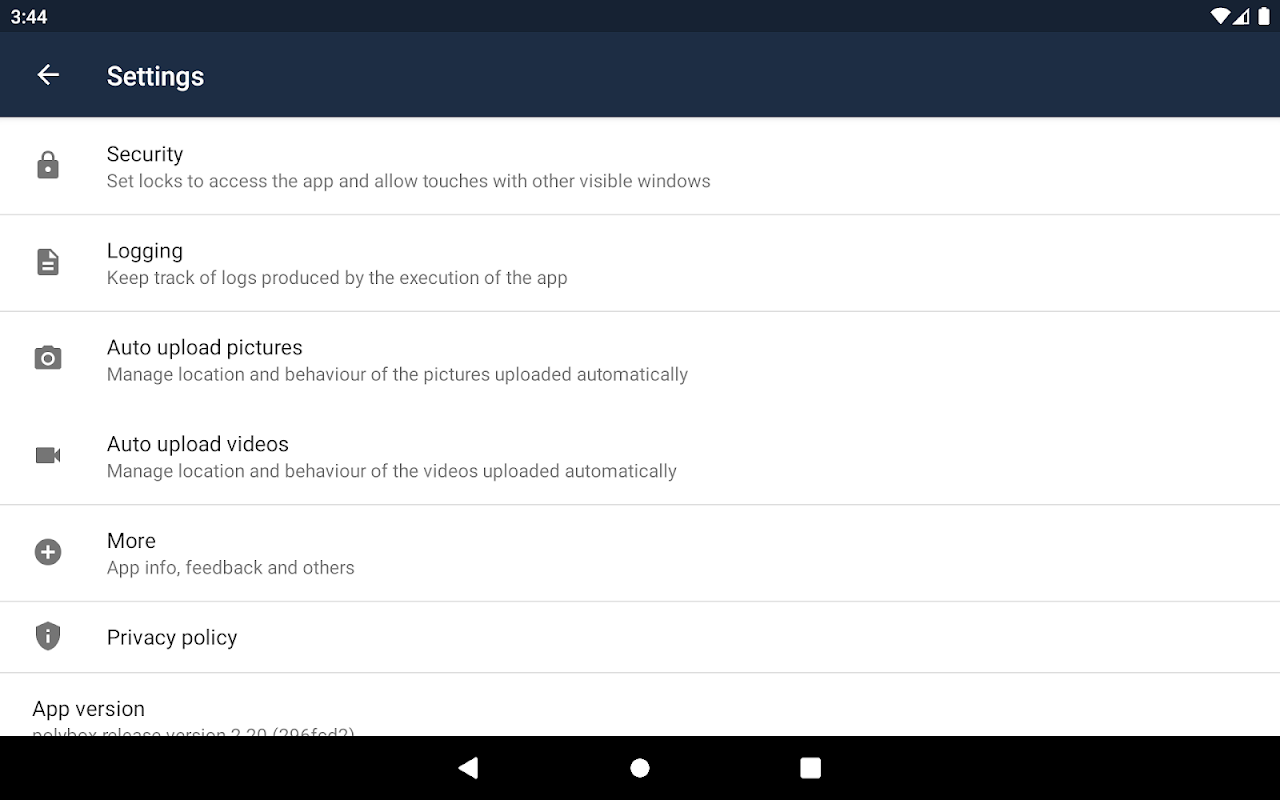Tap the battery status icon

click(1264, 16)
